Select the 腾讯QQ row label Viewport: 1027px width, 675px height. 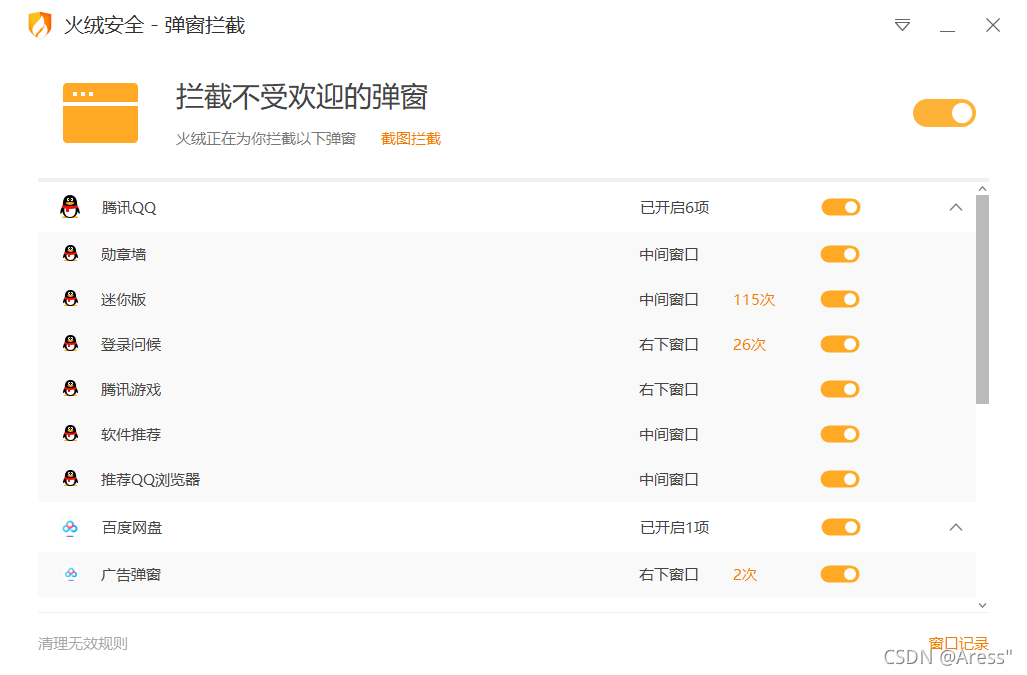(x=129, y=208)
